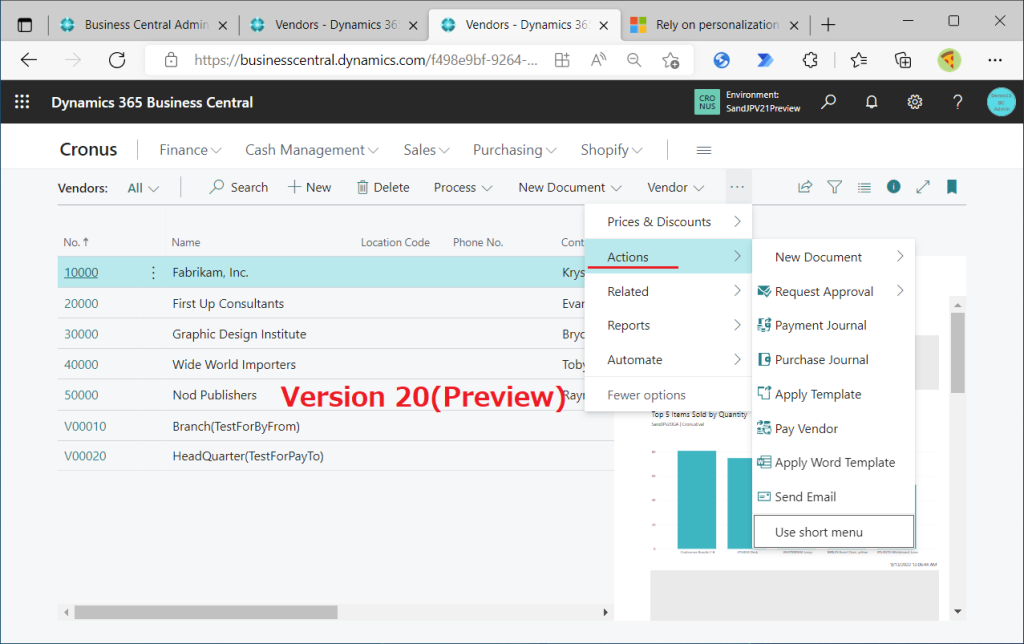
Task: Expand the Finance menu
Action: coord(190,150)
